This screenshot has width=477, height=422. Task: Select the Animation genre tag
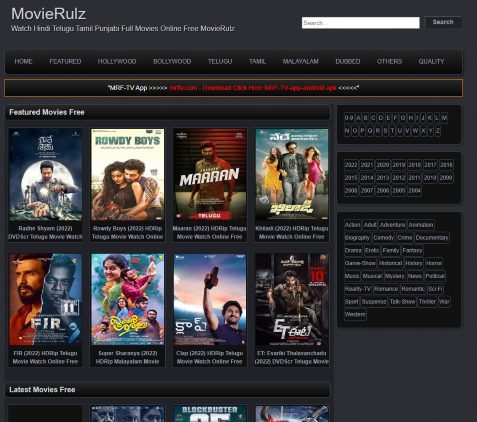[421, 225]
